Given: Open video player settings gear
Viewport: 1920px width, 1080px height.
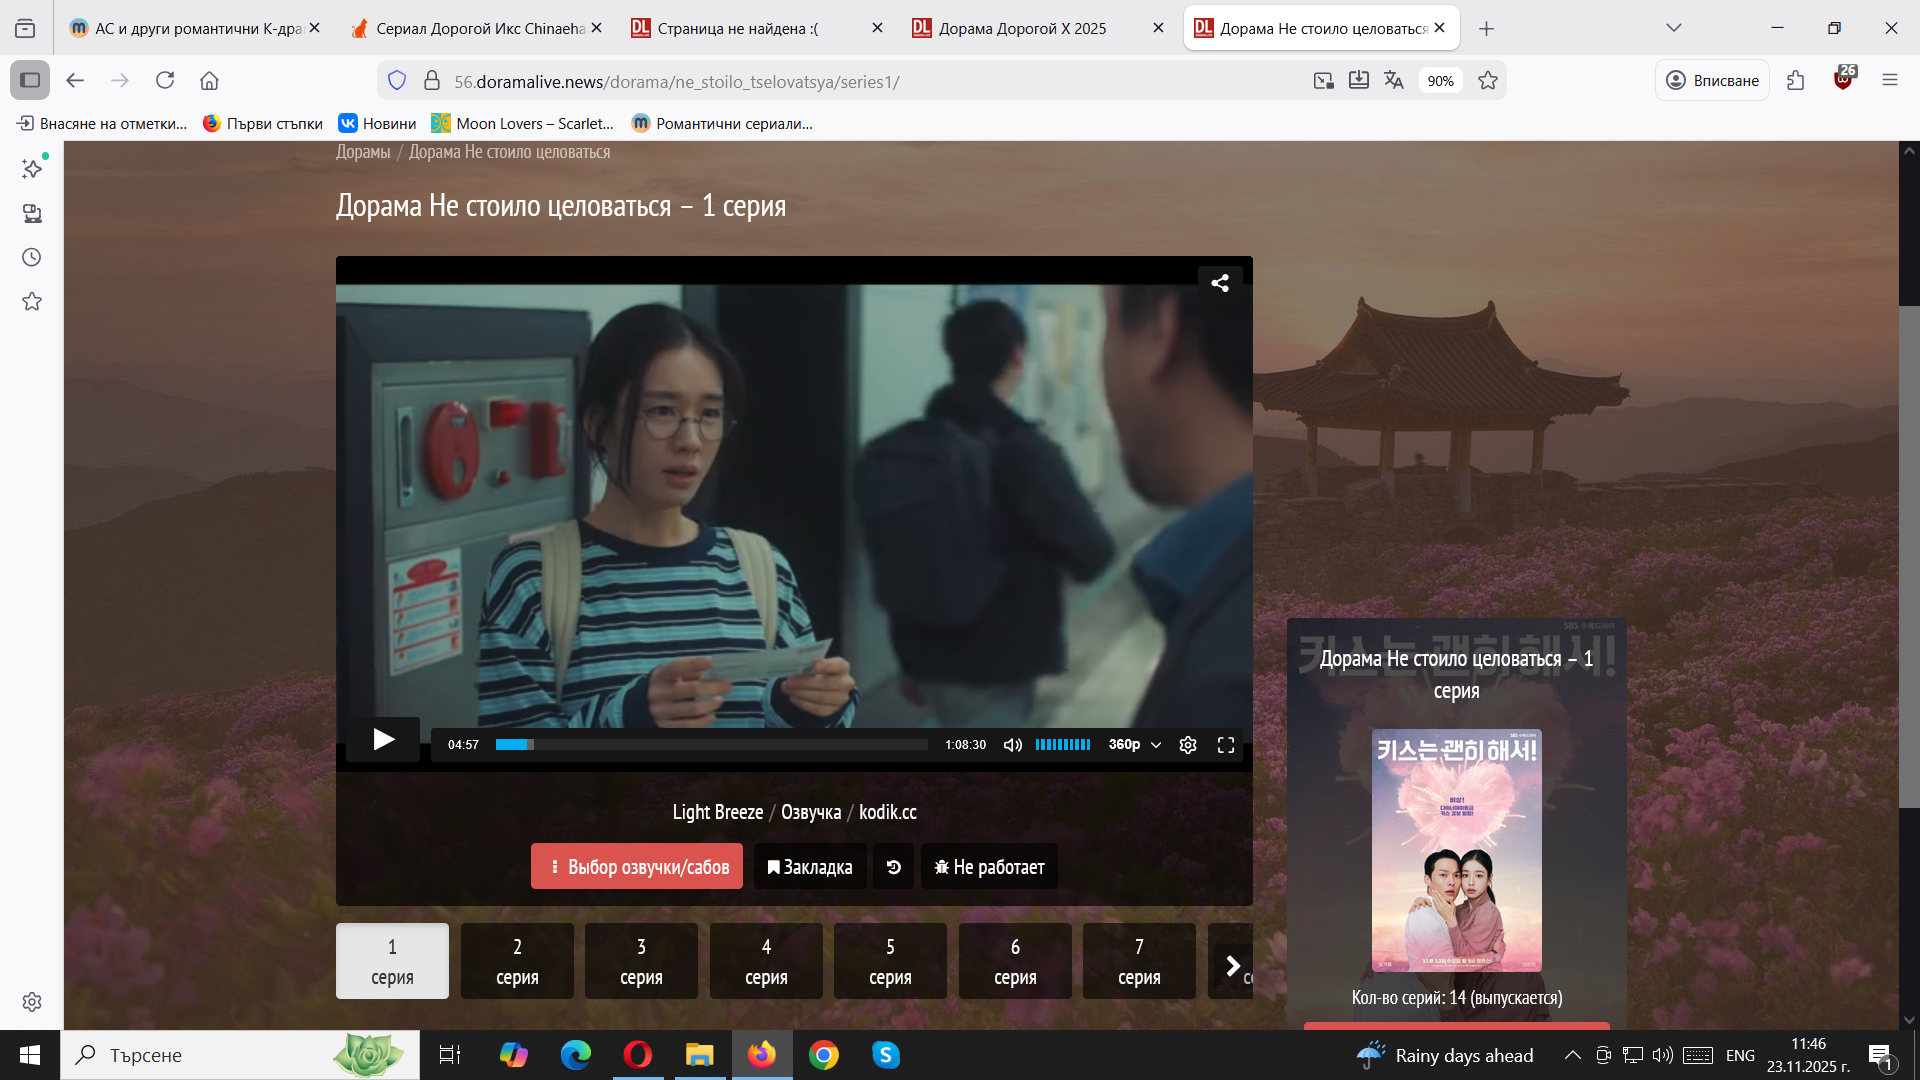Looking at the screenshot, I should coord(1188,745).
